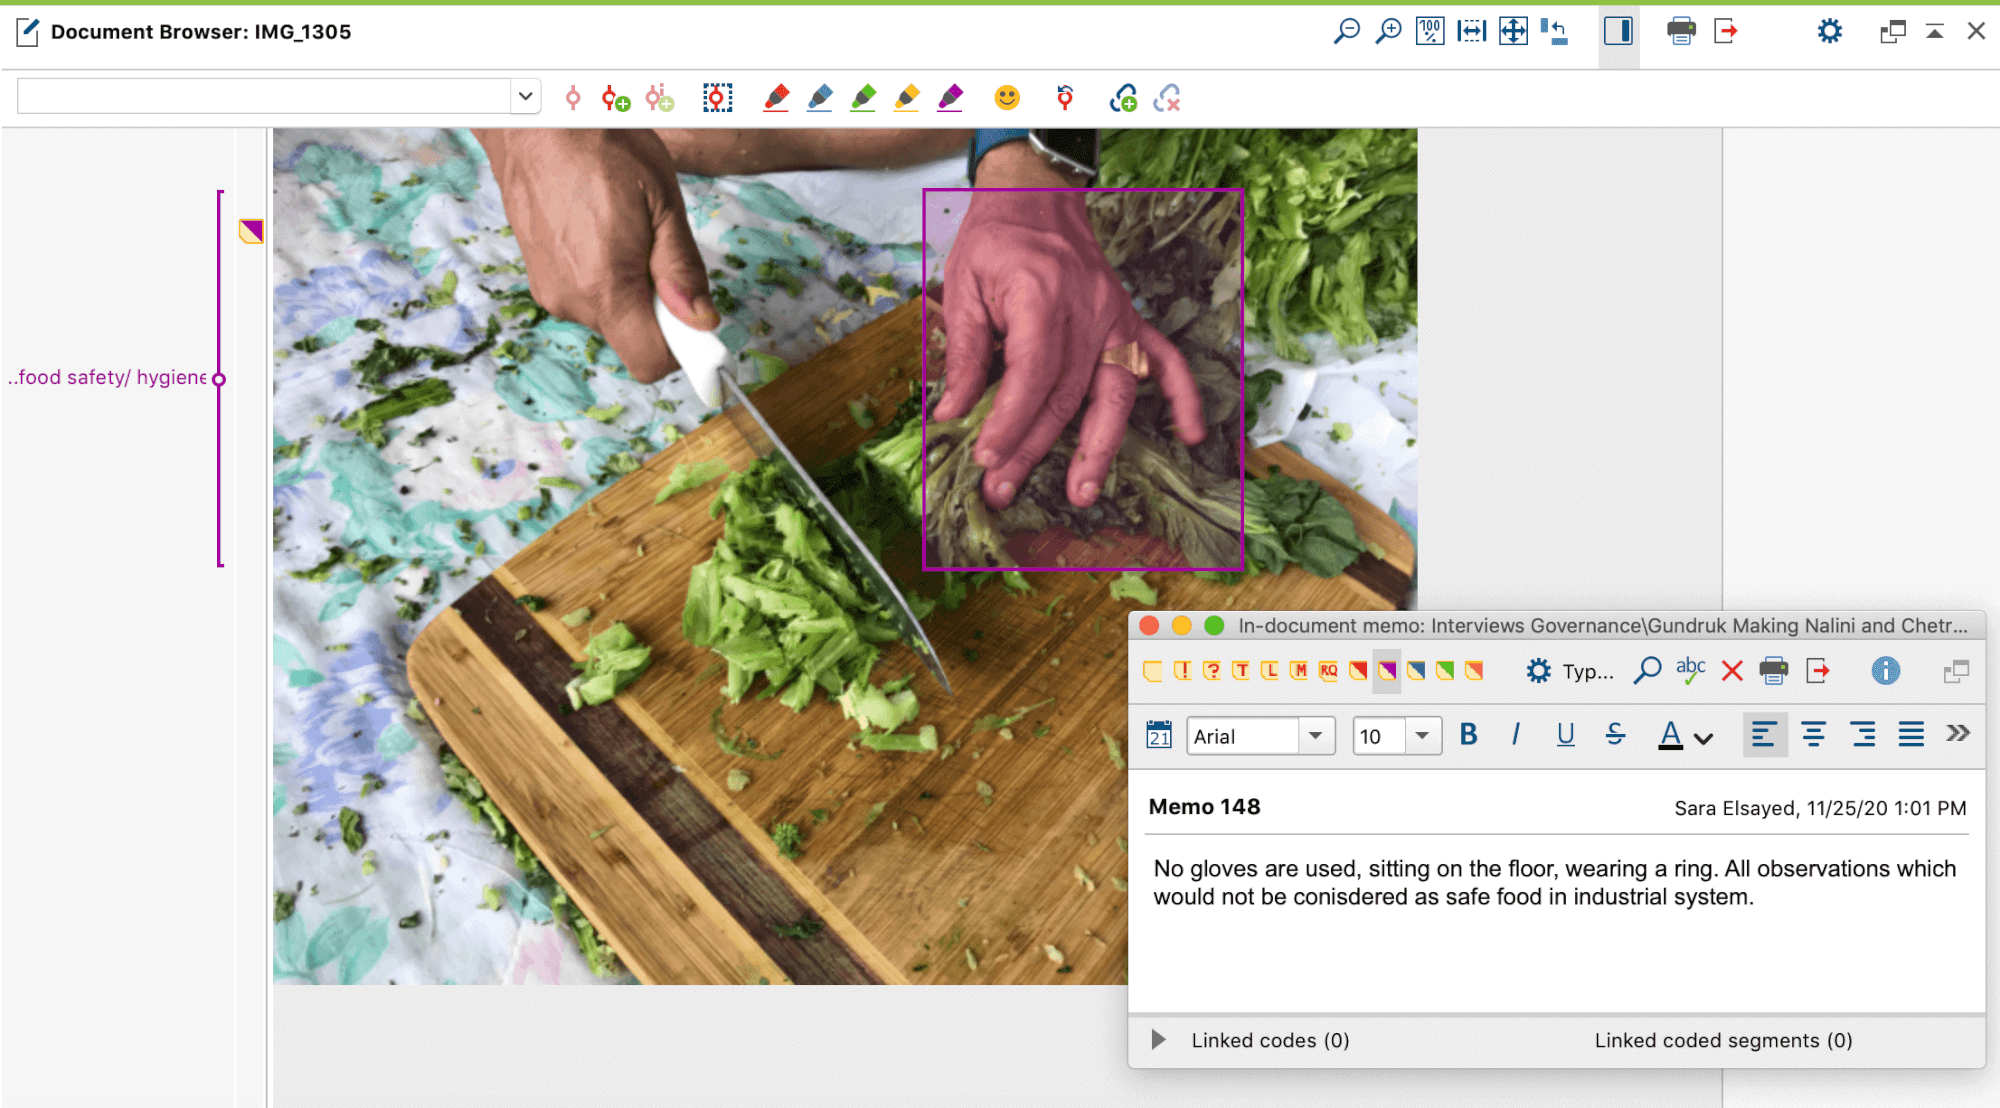
Task: Export the memo
Action: click(x=1818, y=670)
